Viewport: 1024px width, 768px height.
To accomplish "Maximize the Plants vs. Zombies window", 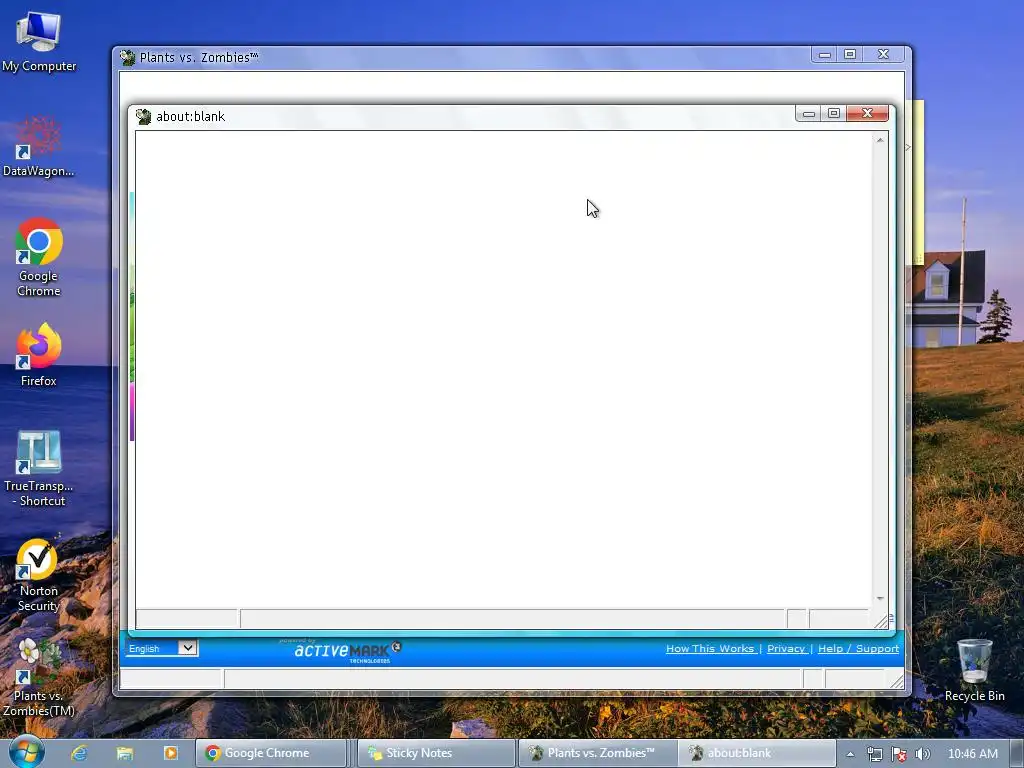I will 850,54.
